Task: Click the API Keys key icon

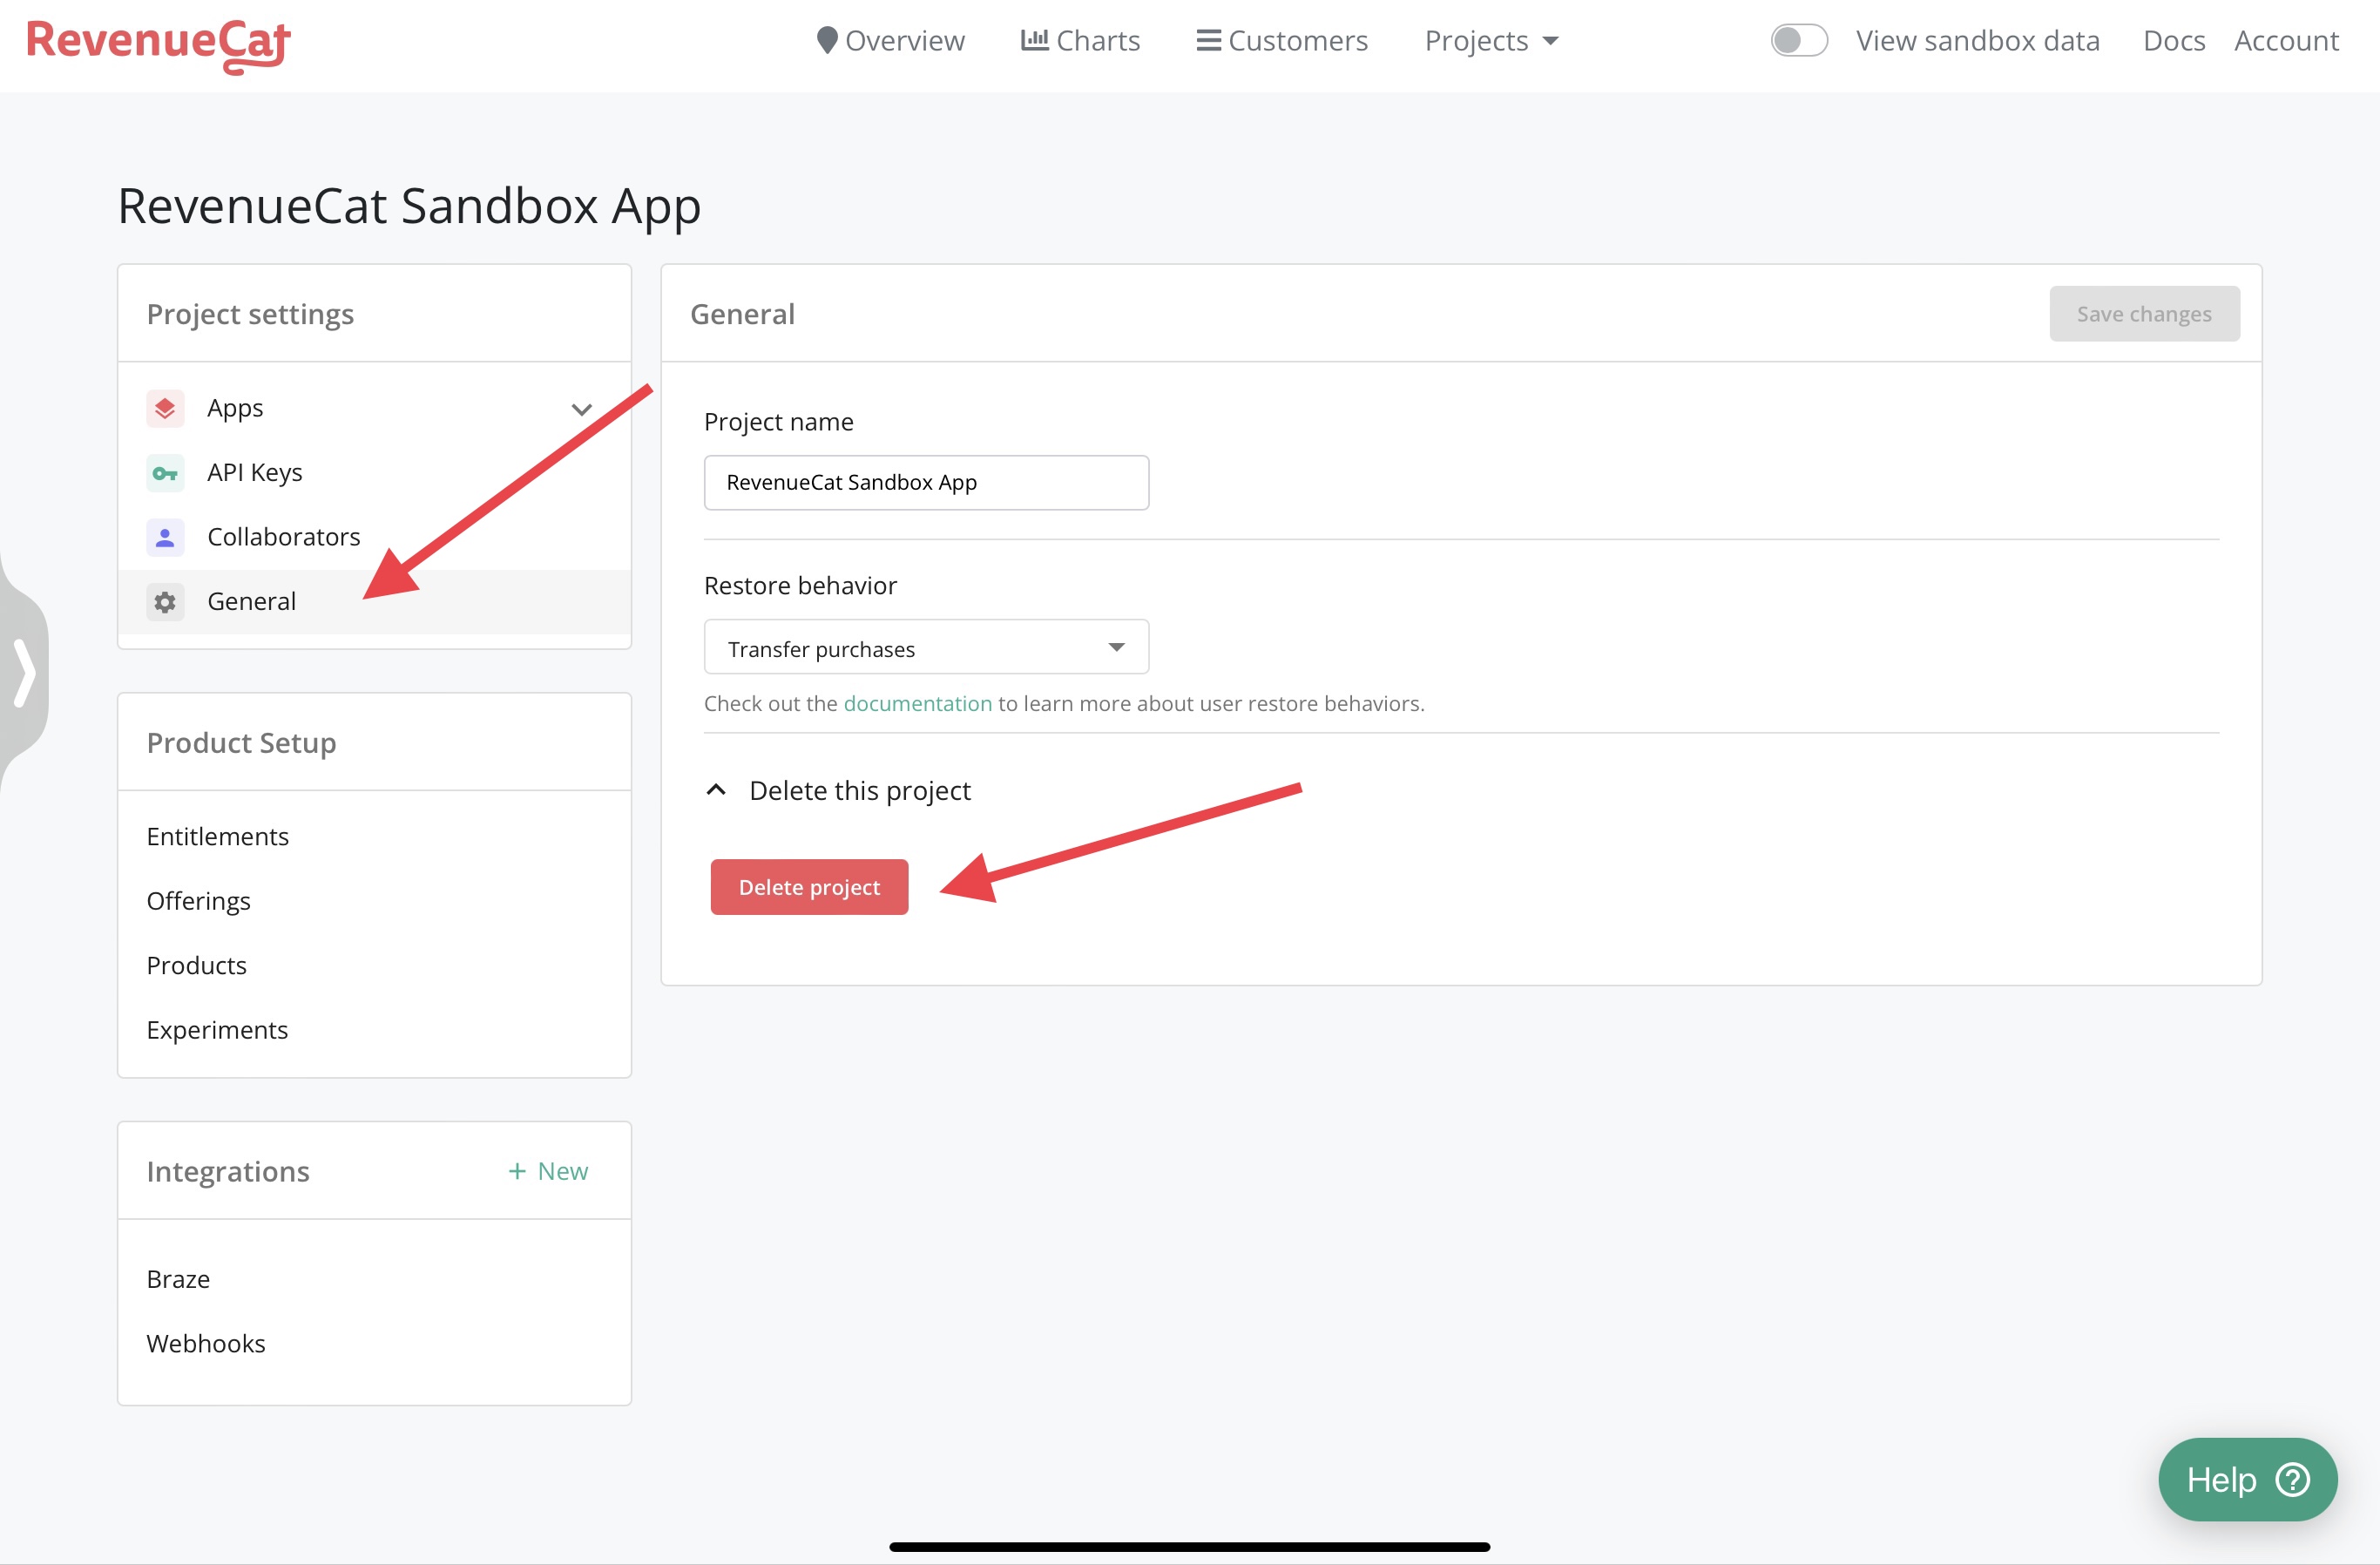Action: (165, 473)
